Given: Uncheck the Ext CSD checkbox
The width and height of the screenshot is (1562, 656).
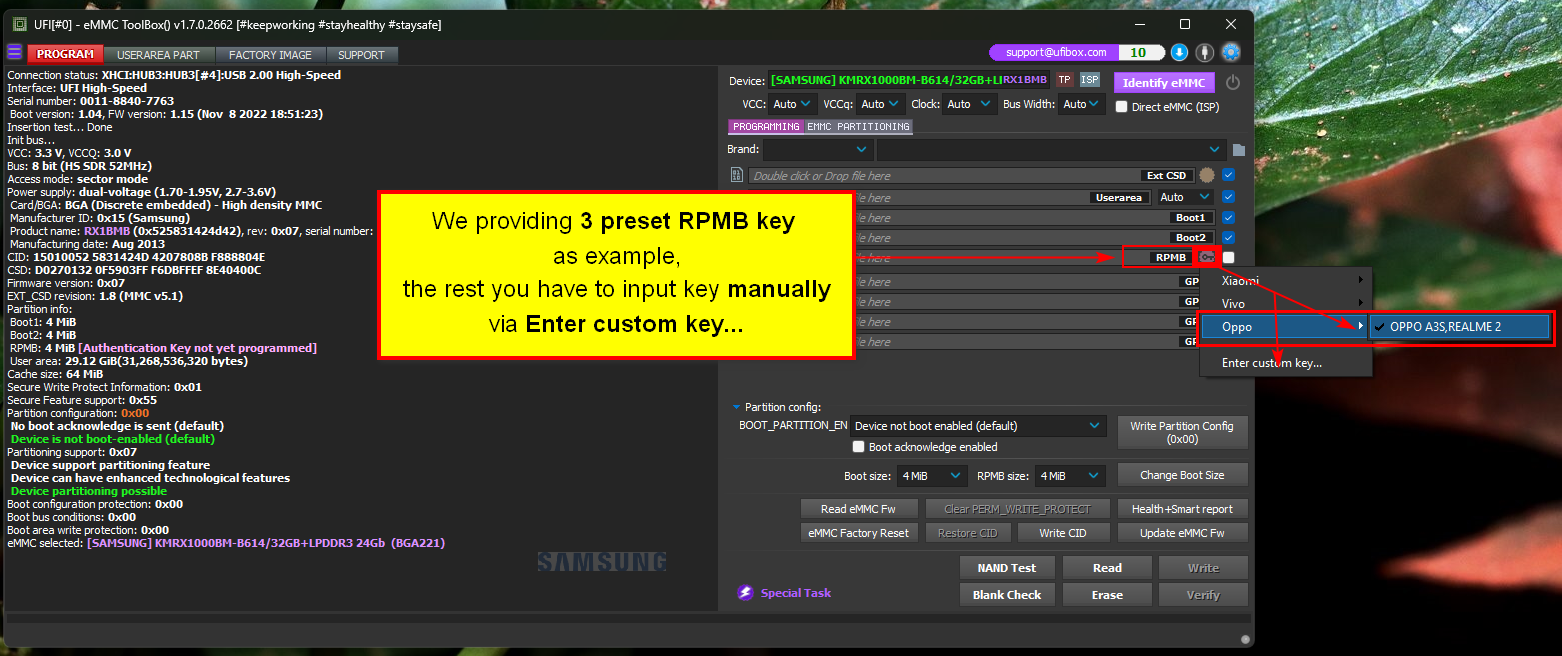Looking at the screenshot, I should [1228, 175].
